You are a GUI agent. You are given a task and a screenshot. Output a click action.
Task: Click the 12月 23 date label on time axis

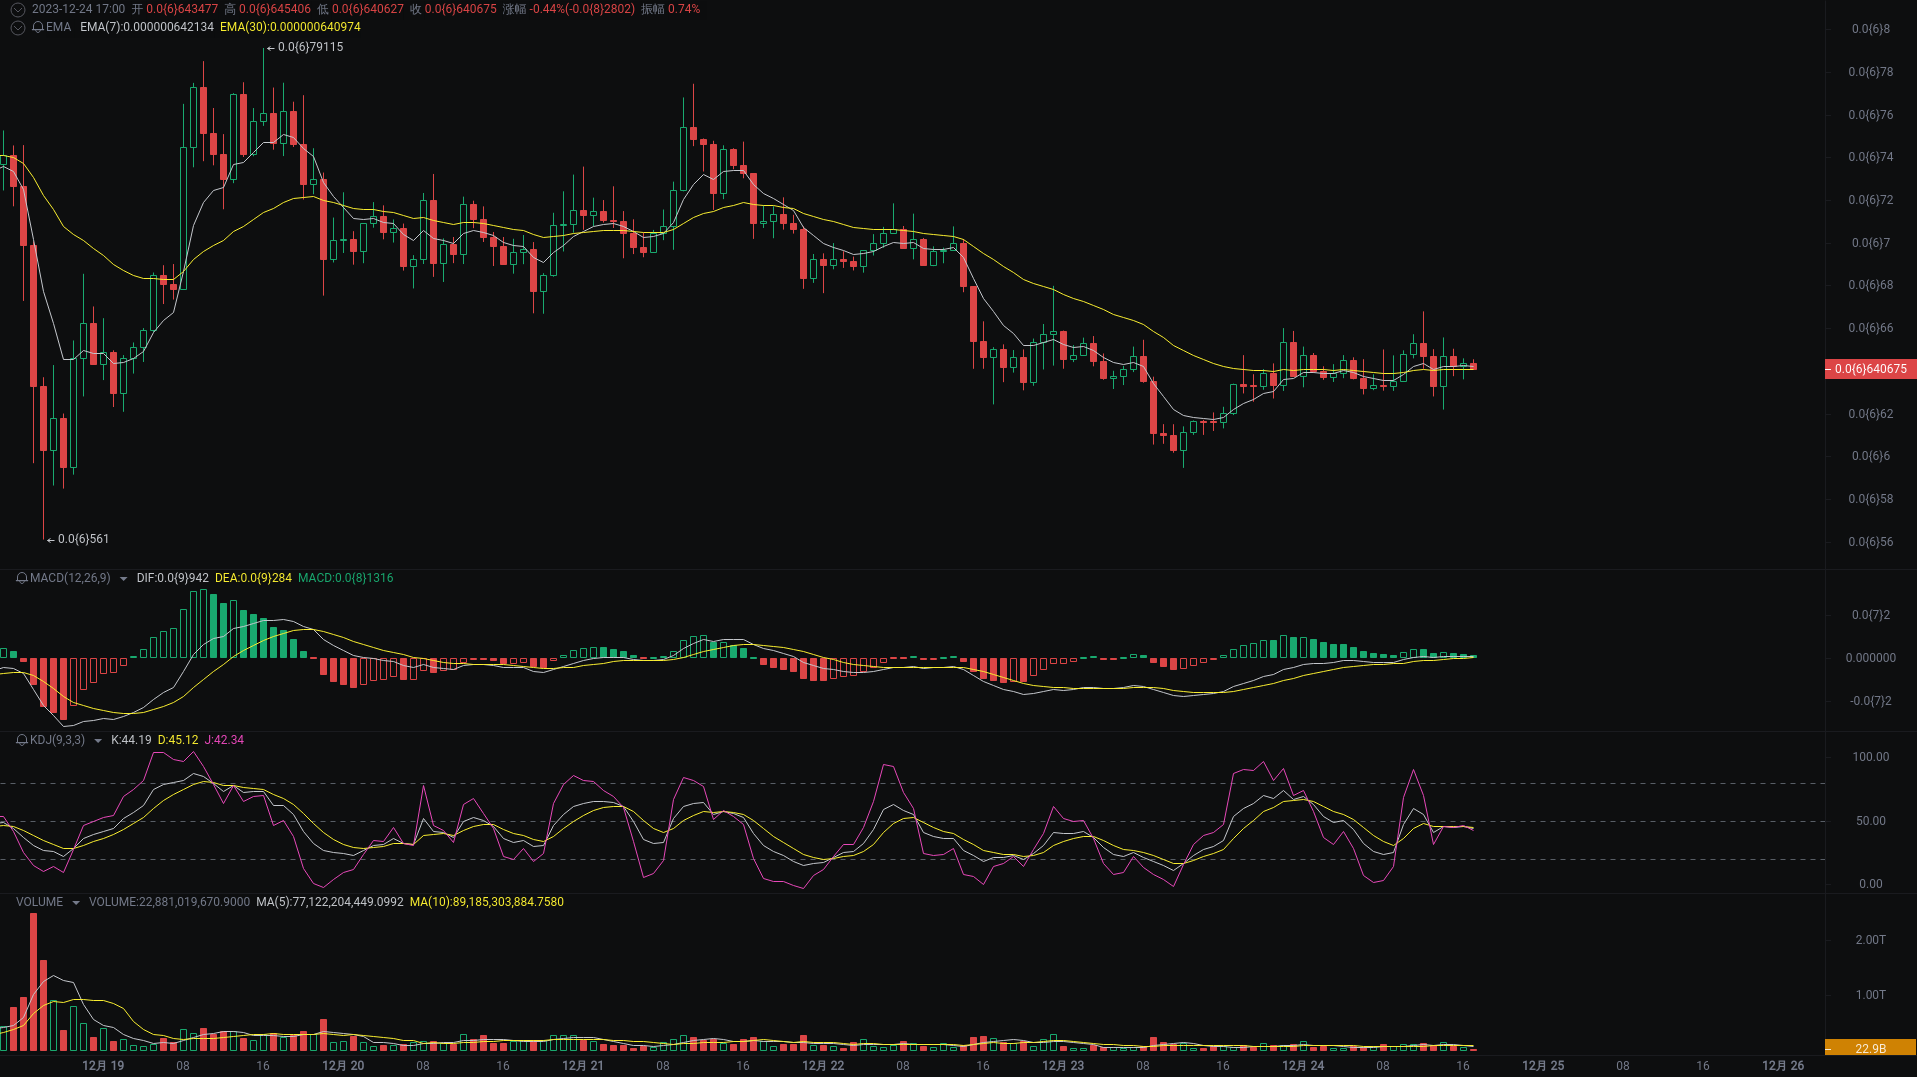[1063, 1066]
